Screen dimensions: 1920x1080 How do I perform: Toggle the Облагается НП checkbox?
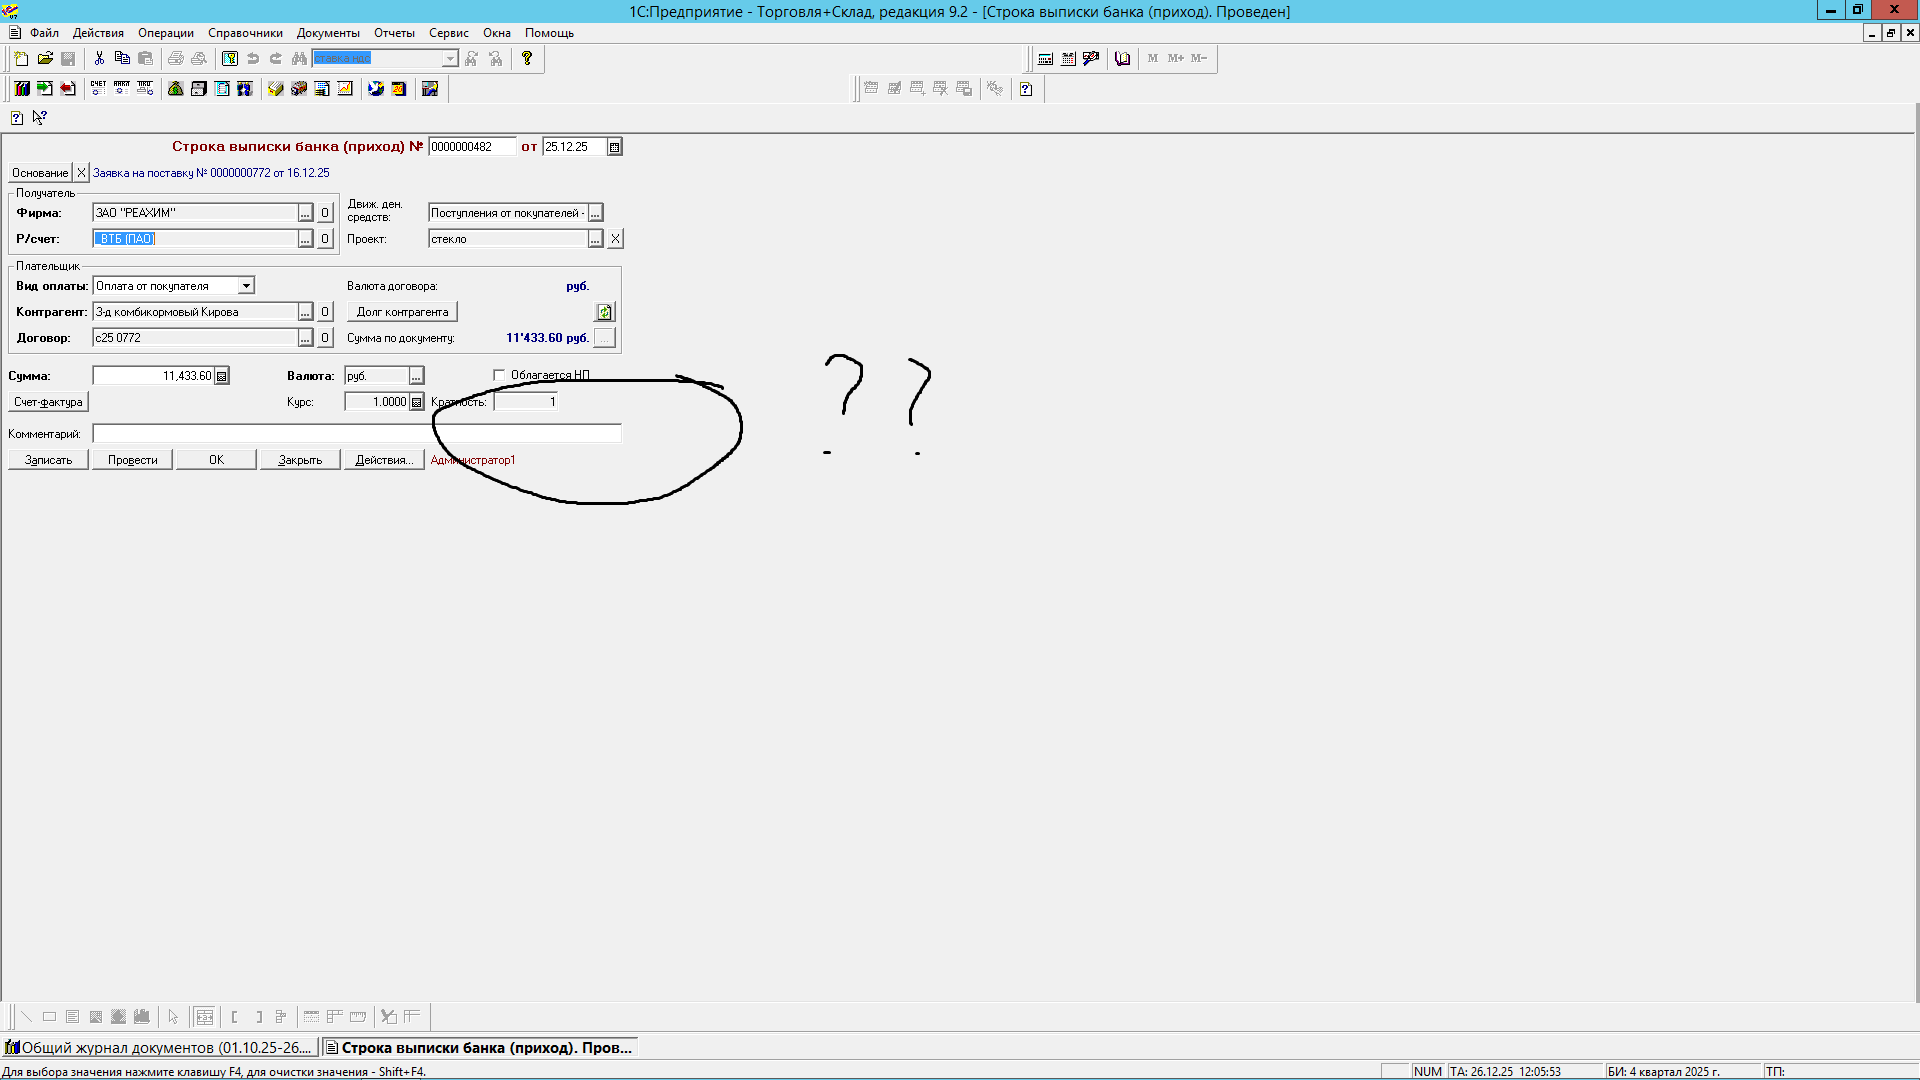pyautogui.click(x=499, y=375)
